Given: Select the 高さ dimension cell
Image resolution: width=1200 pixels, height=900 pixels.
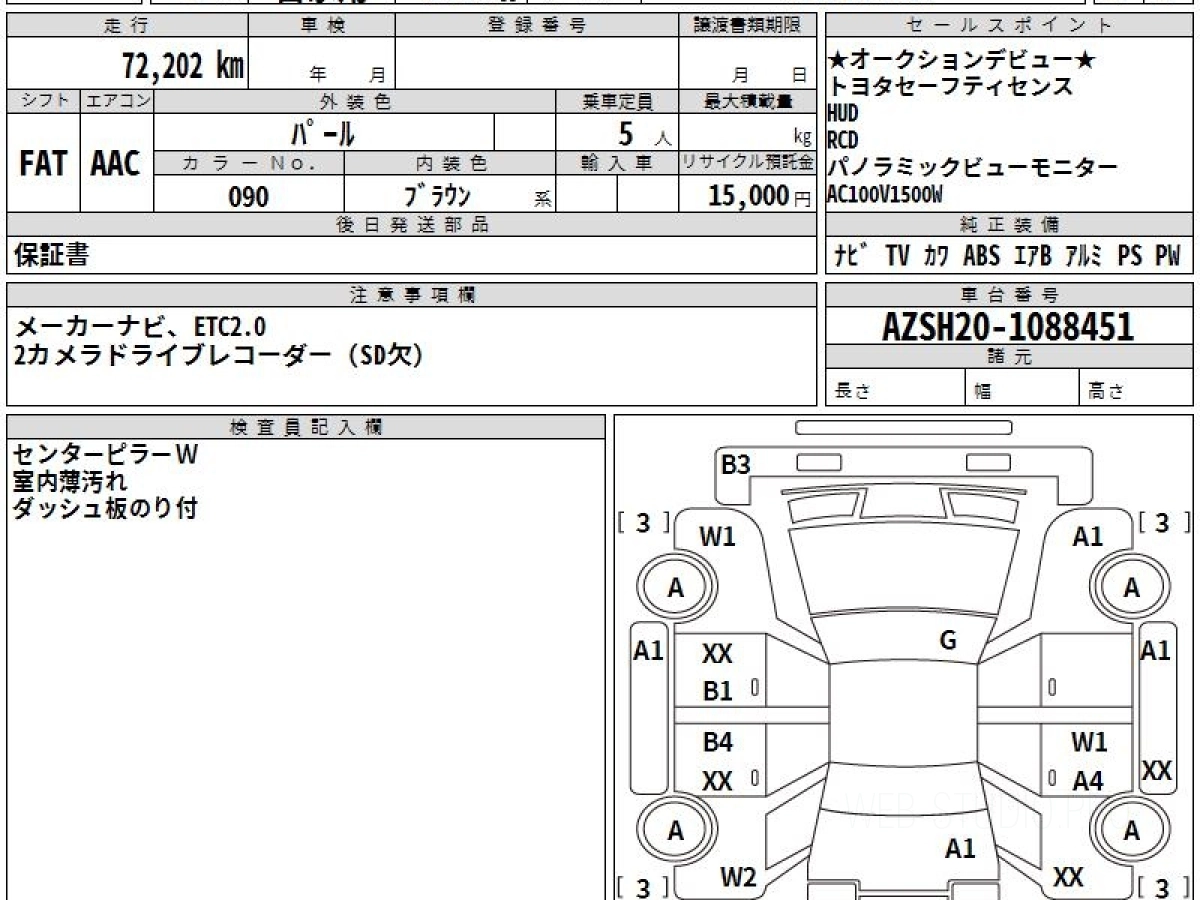Looking at the screenshot, I should coord(1137,388).
